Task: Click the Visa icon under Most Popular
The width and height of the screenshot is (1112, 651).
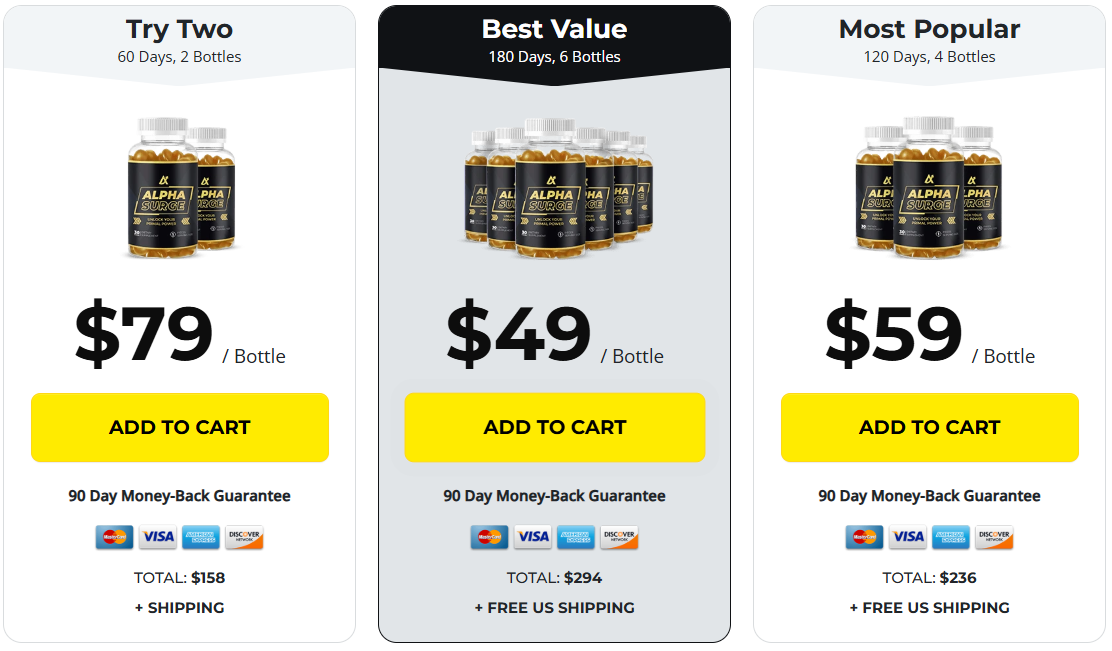Action: [908, 538]
